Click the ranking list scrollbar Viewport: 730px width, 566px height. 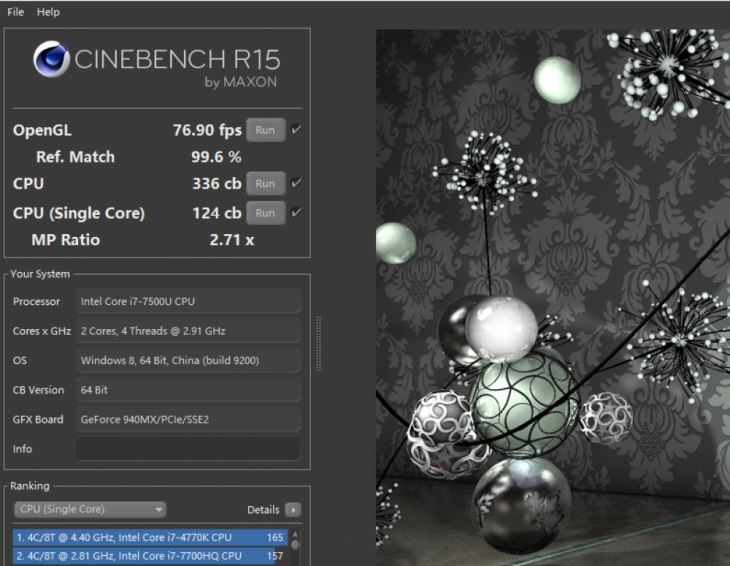coord(295,547)
